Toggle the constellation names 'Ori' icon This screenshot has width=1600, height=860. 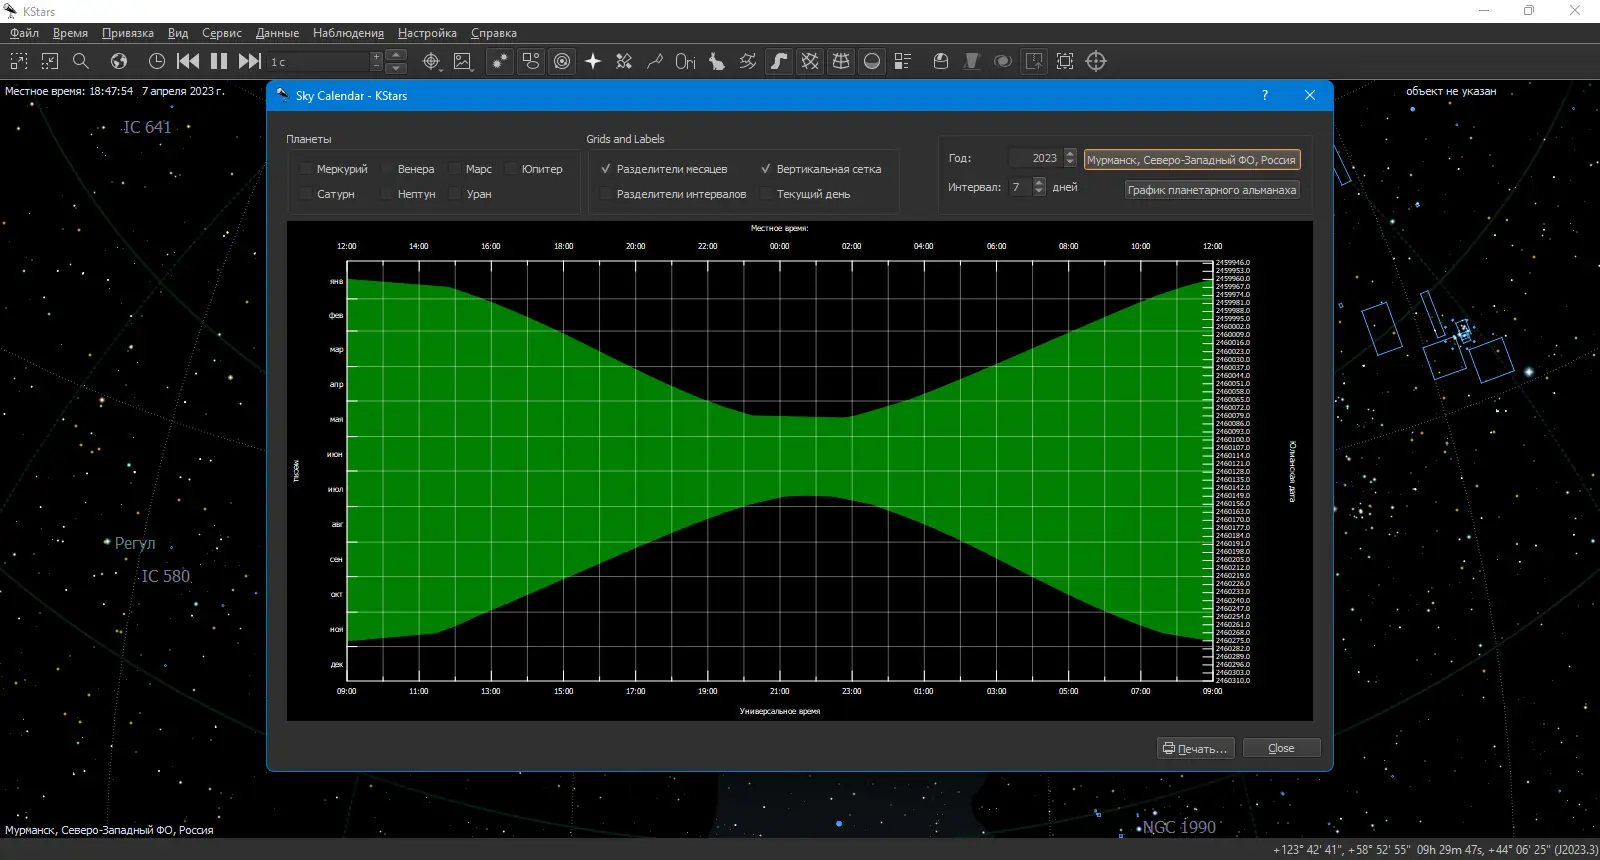[685, 61]
